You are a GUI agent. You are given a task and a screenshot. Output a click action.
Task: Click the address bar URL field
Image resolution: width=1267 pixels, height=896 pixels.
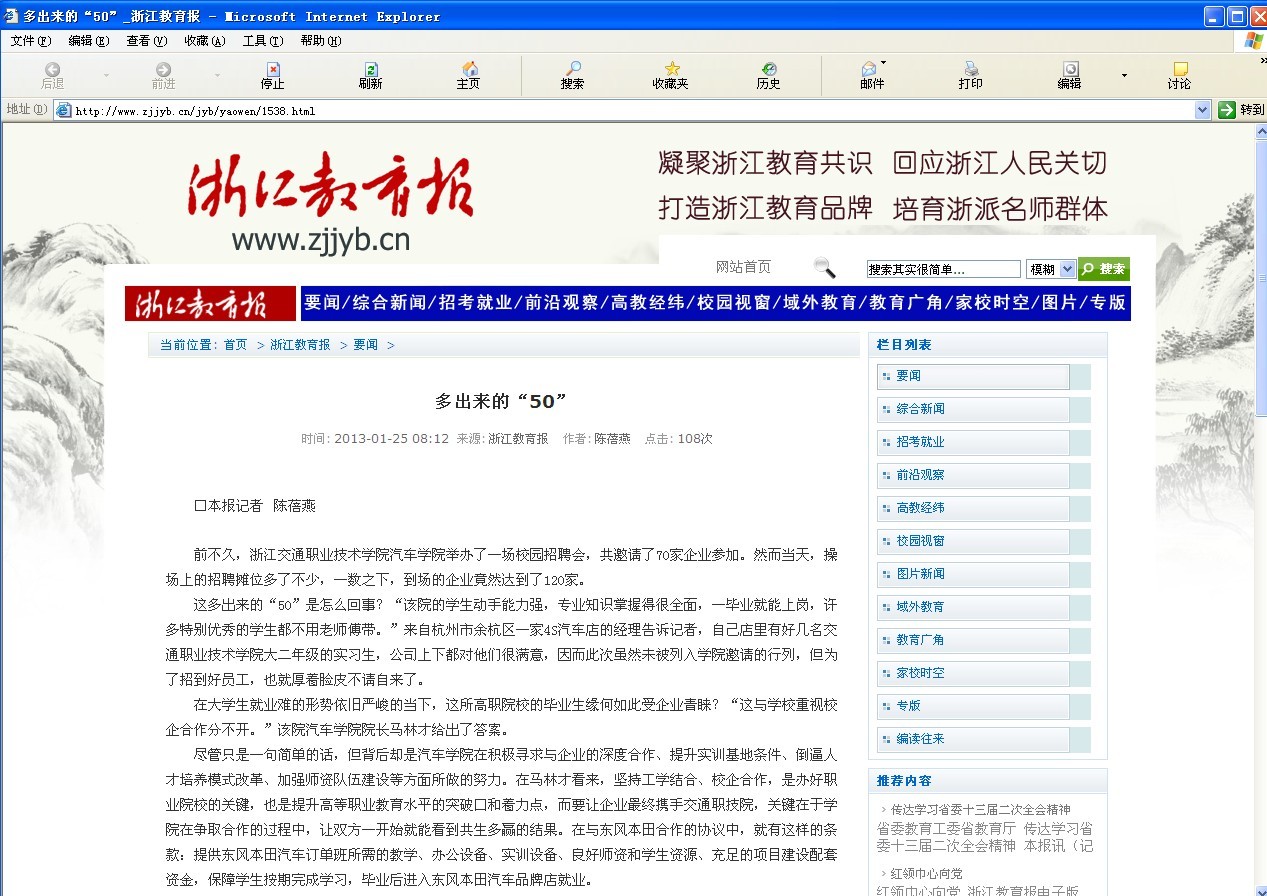pos(633,110)
